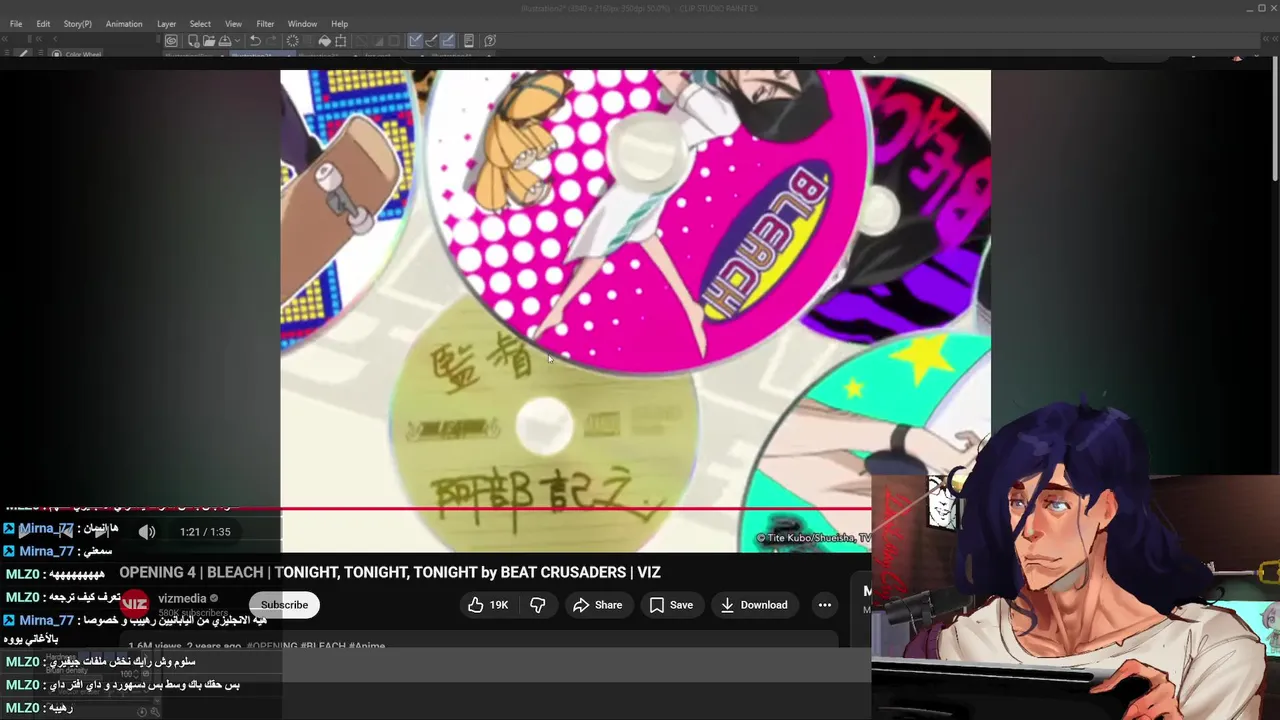Click the Clip Studio support help icon
The width and height of the screenshot is (1280, 720).
[490, 41]
